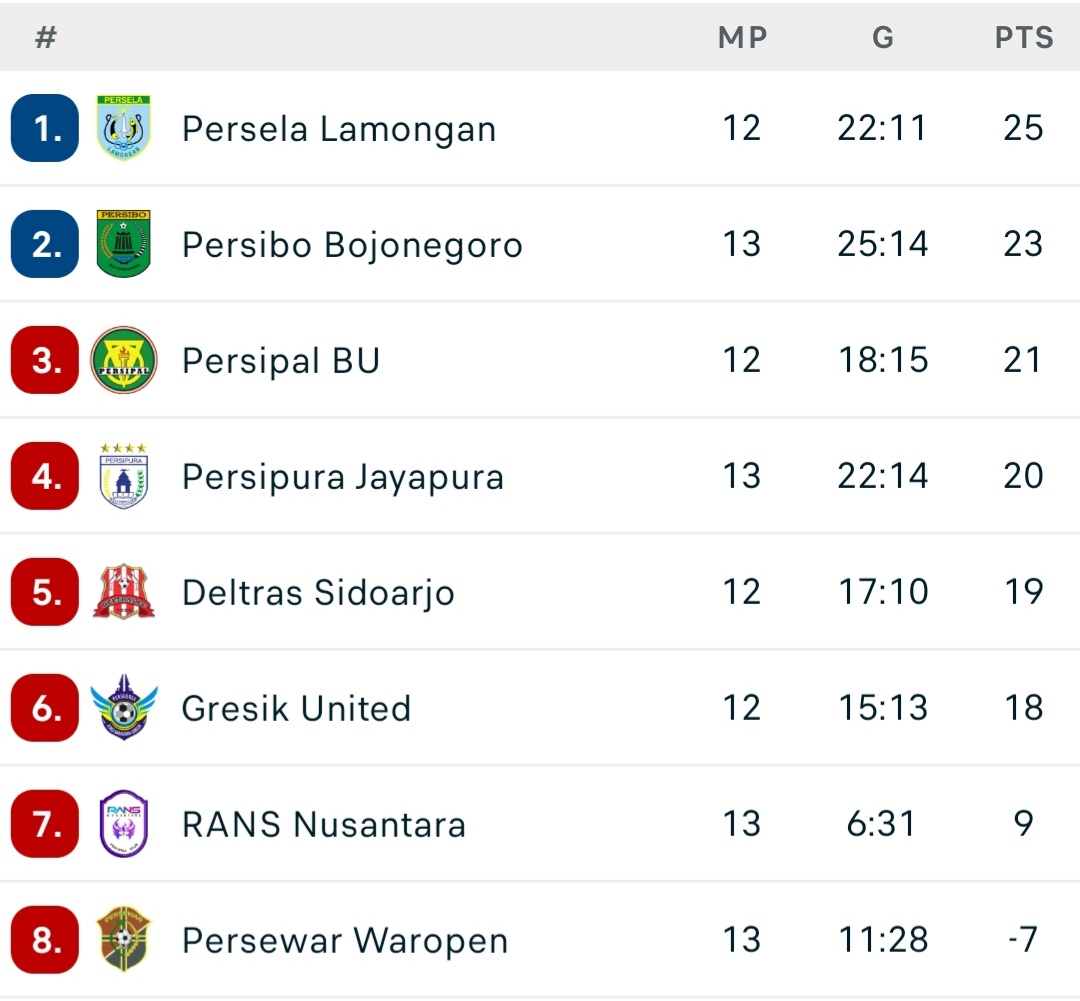Image resolution: width=1080 pixels, height=1001 pixels.
Task: Click the Persibo Bojonegoro club crest
Action: (x=124, y=244)
